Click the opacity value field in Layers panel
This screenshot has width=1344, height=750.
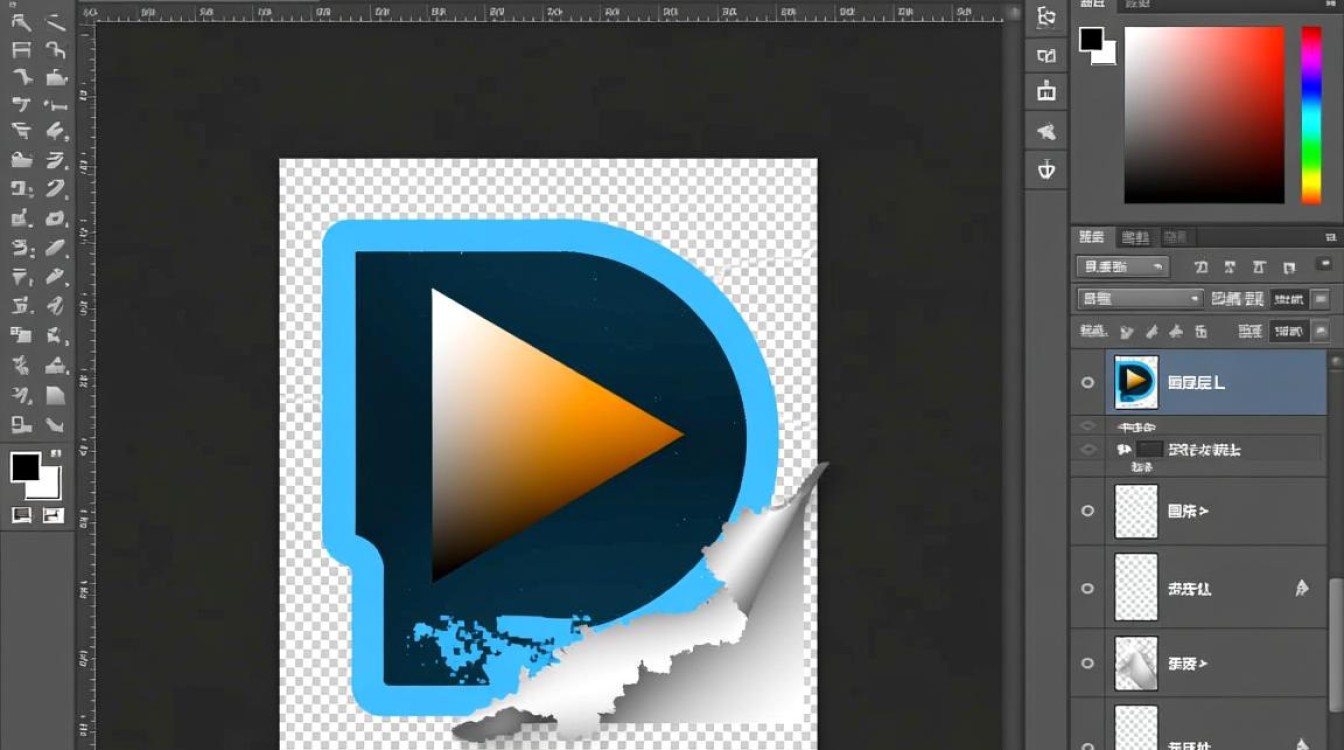pos(1289,298)
